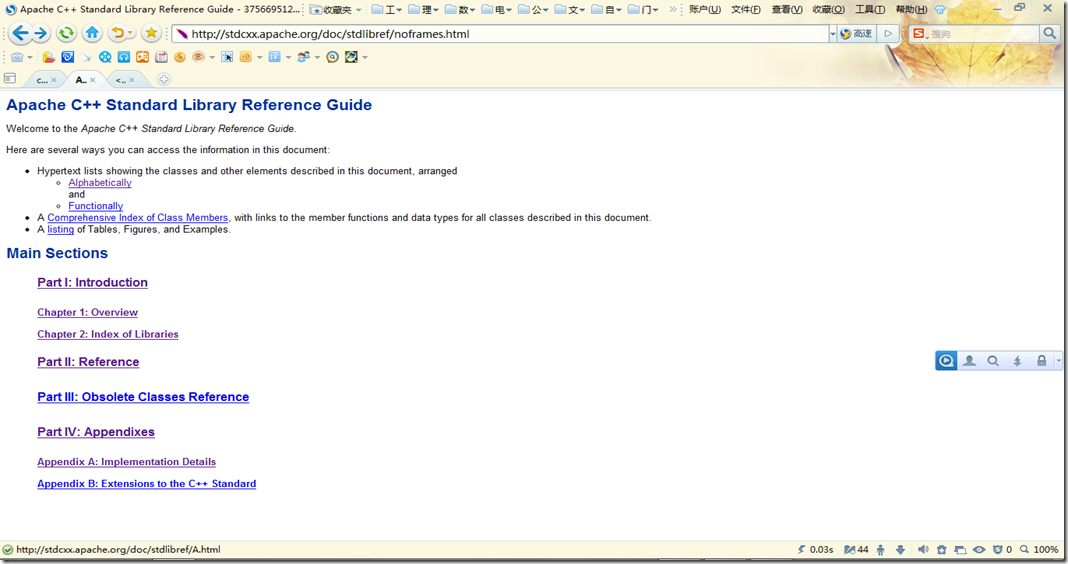Open the 工具(T) menu

[x=870, y=10]
